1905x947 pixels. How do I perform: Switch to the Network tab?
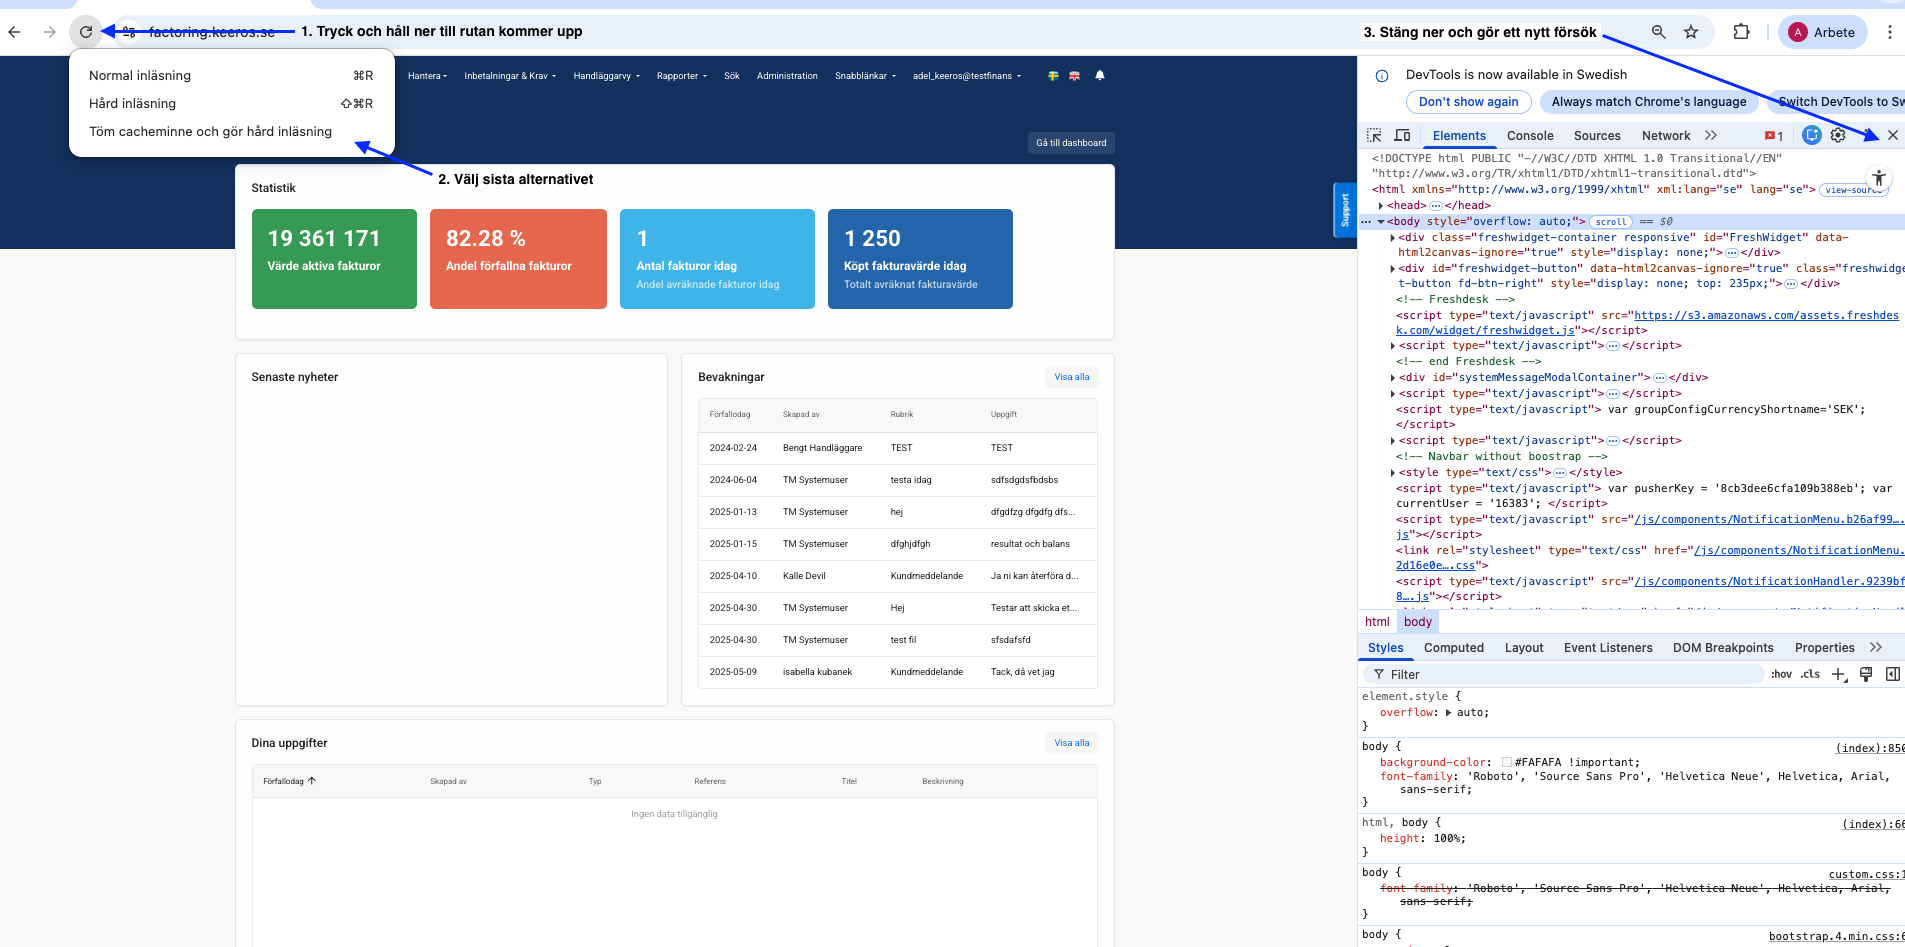click(1666, 136)
